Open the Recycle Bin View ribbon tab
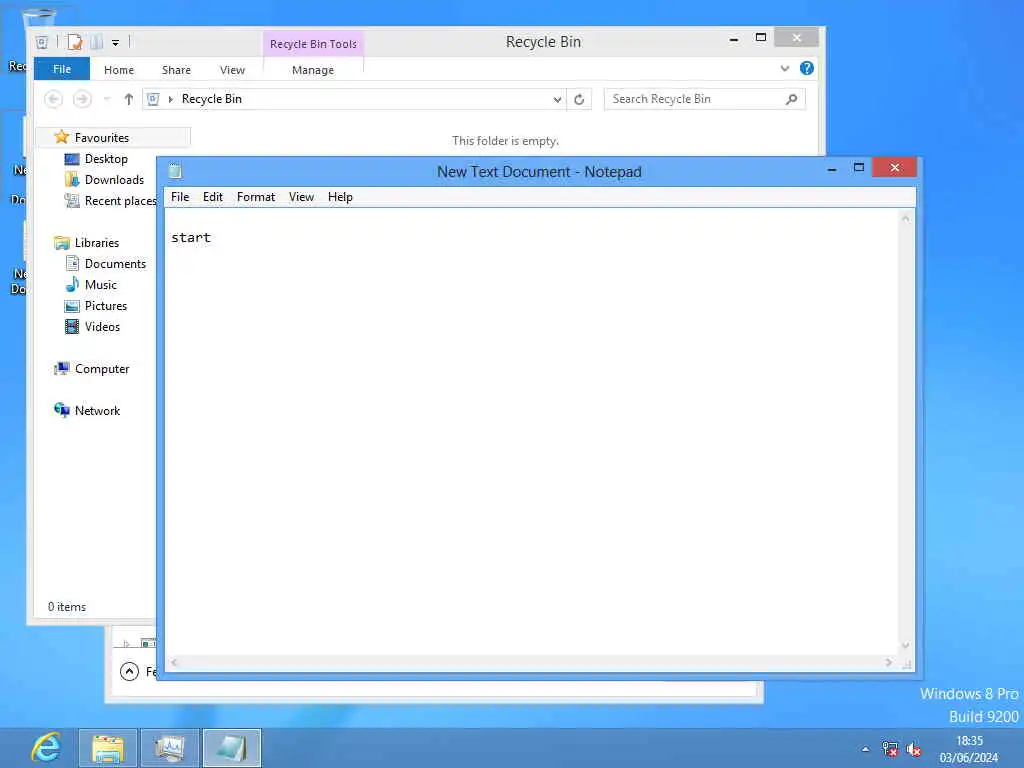 pyautogui.click(x=232, y=70)
